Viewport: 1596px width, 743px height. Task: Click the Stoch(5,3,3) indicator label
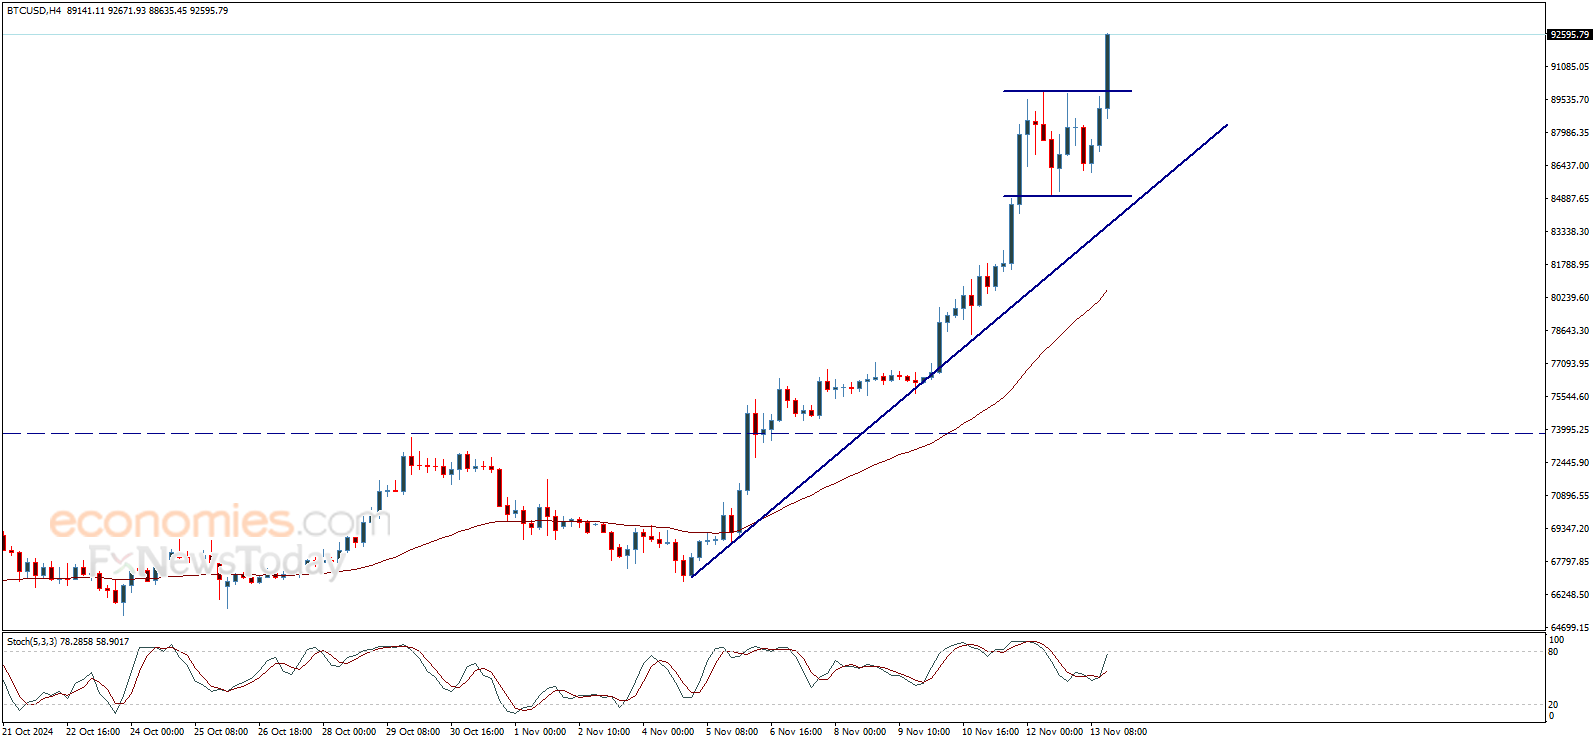[x=37, y=642]
